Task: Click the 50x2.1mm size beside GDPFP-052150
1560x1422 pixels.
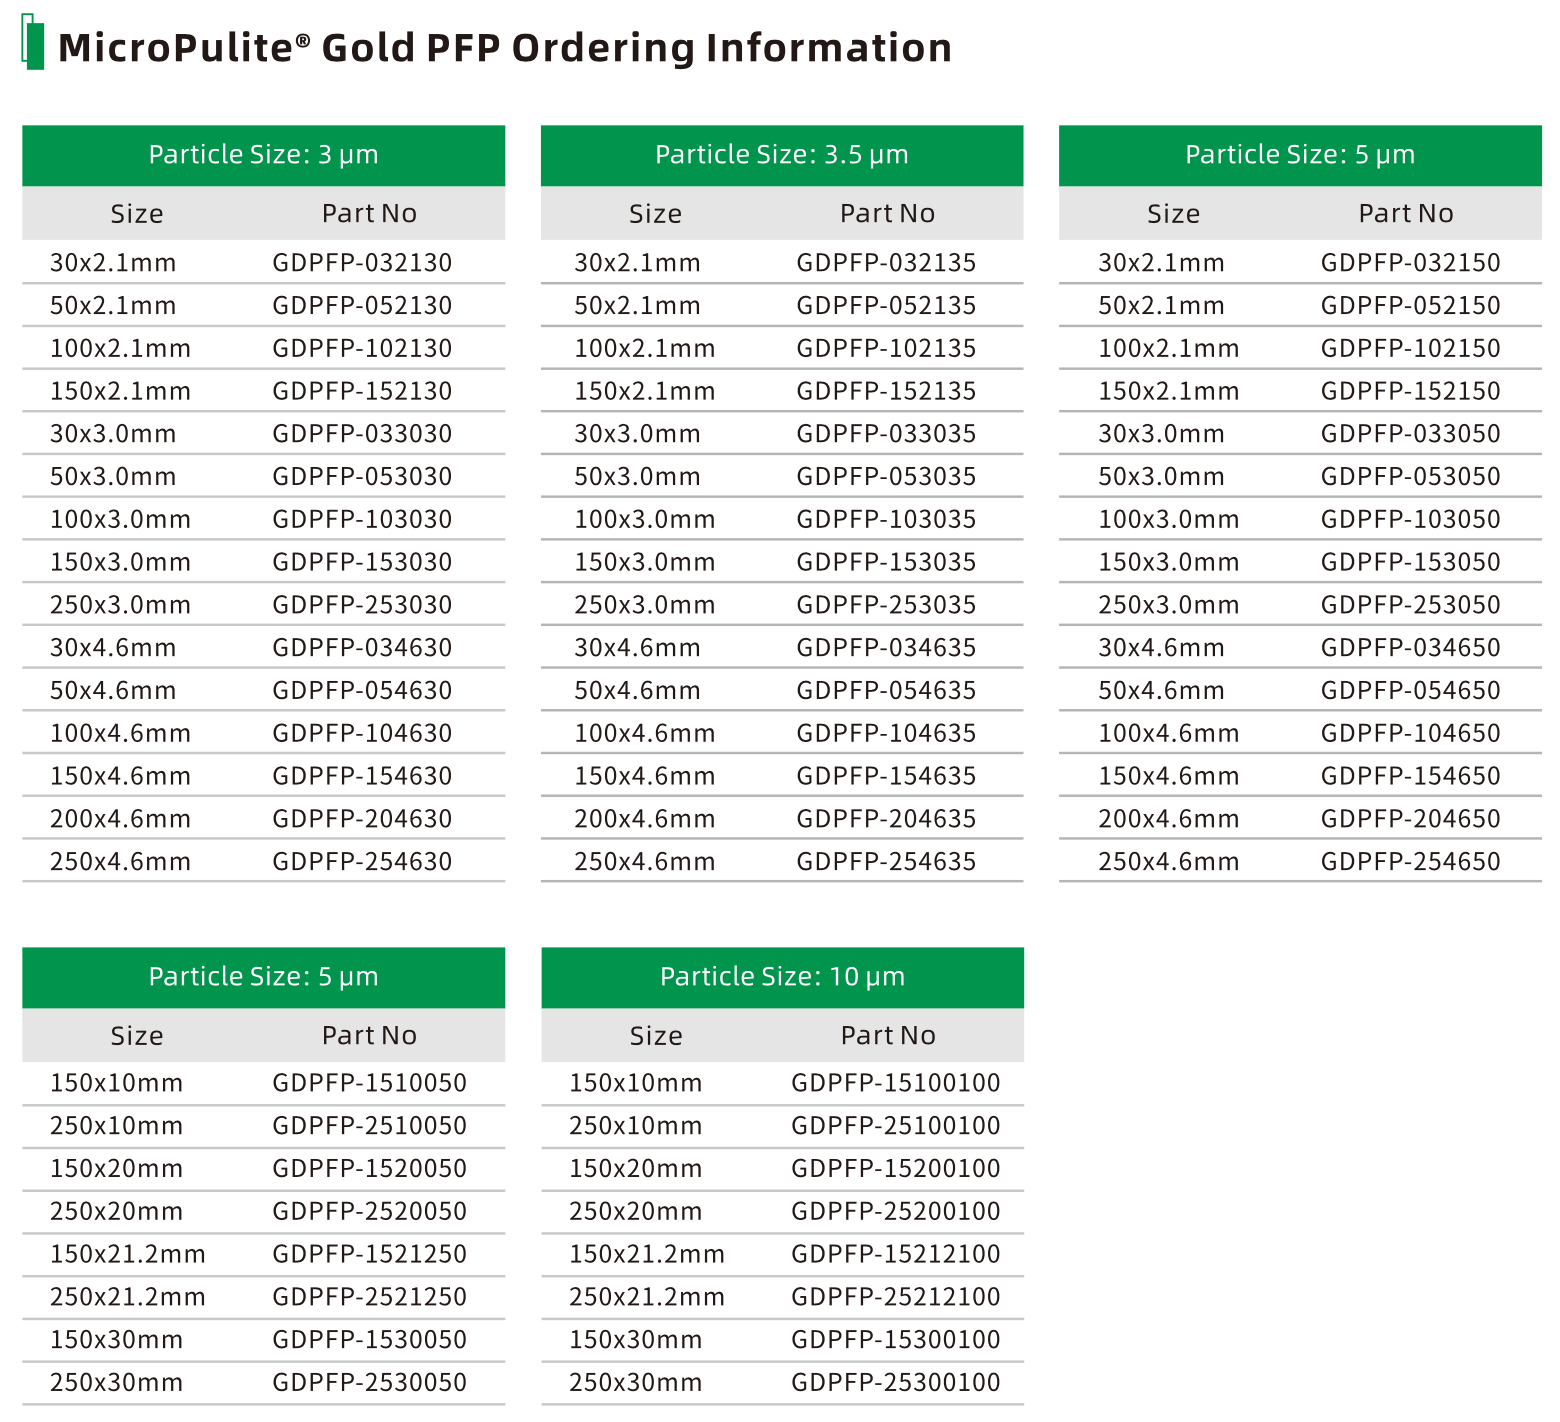Action: coord(1161,306)
